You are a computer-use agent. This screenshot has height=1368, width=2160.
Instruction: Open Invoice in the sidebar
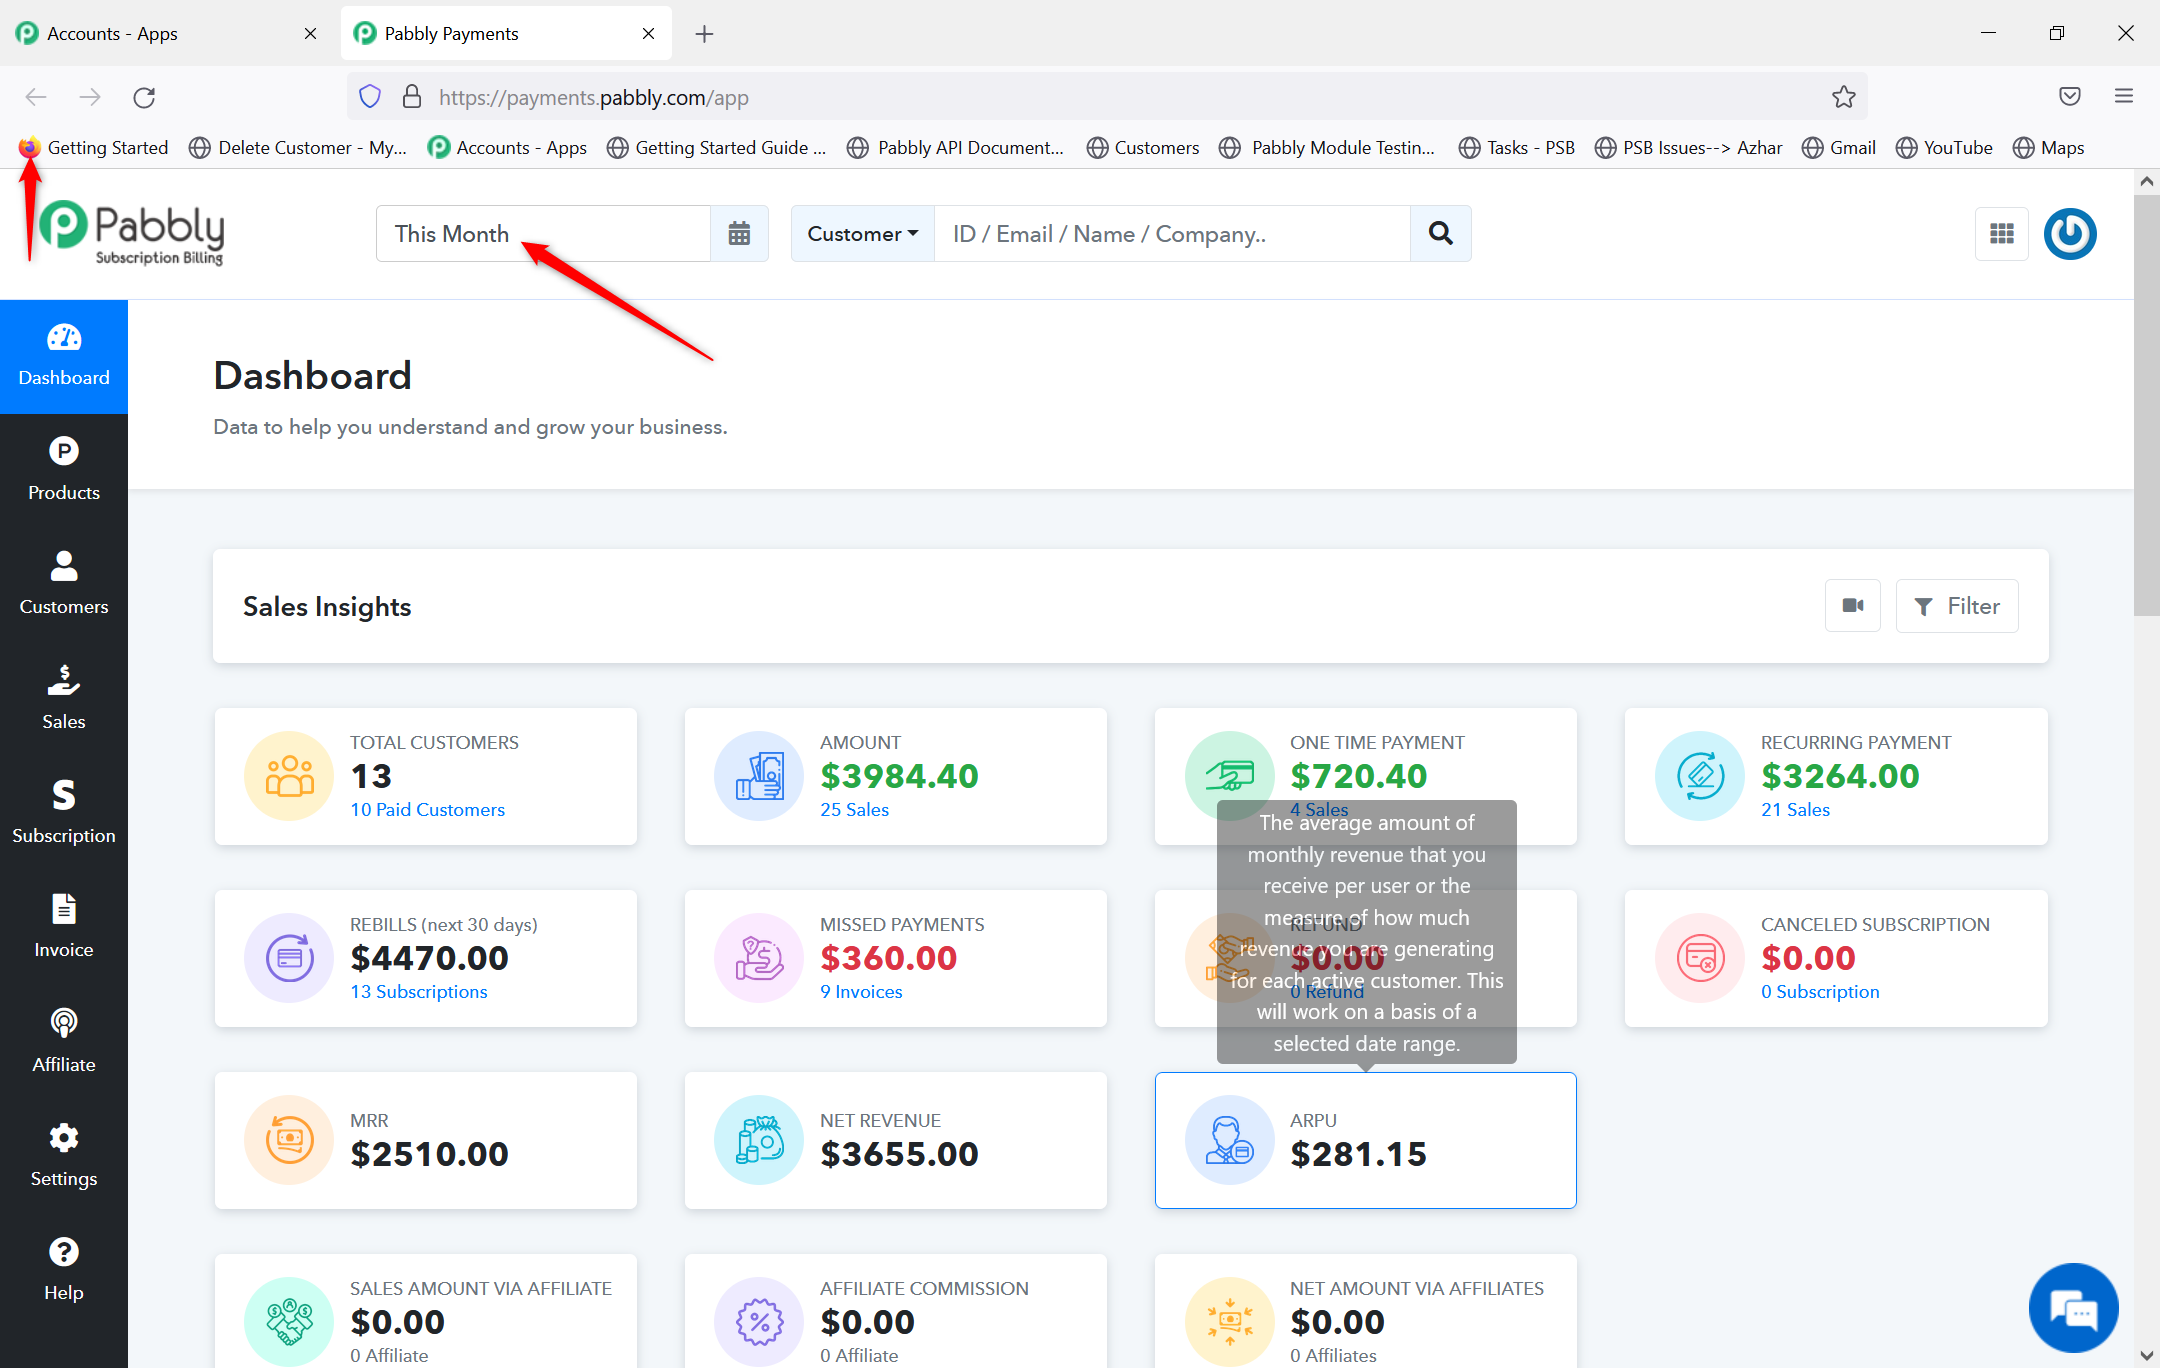coord(64,928)
